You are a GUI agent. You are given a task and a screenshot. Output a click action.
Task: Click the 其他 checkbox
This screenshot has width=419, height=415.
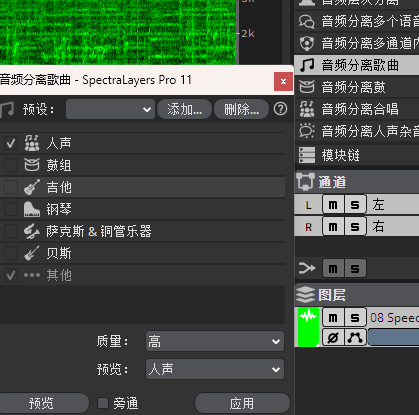(x=11, y=275)
